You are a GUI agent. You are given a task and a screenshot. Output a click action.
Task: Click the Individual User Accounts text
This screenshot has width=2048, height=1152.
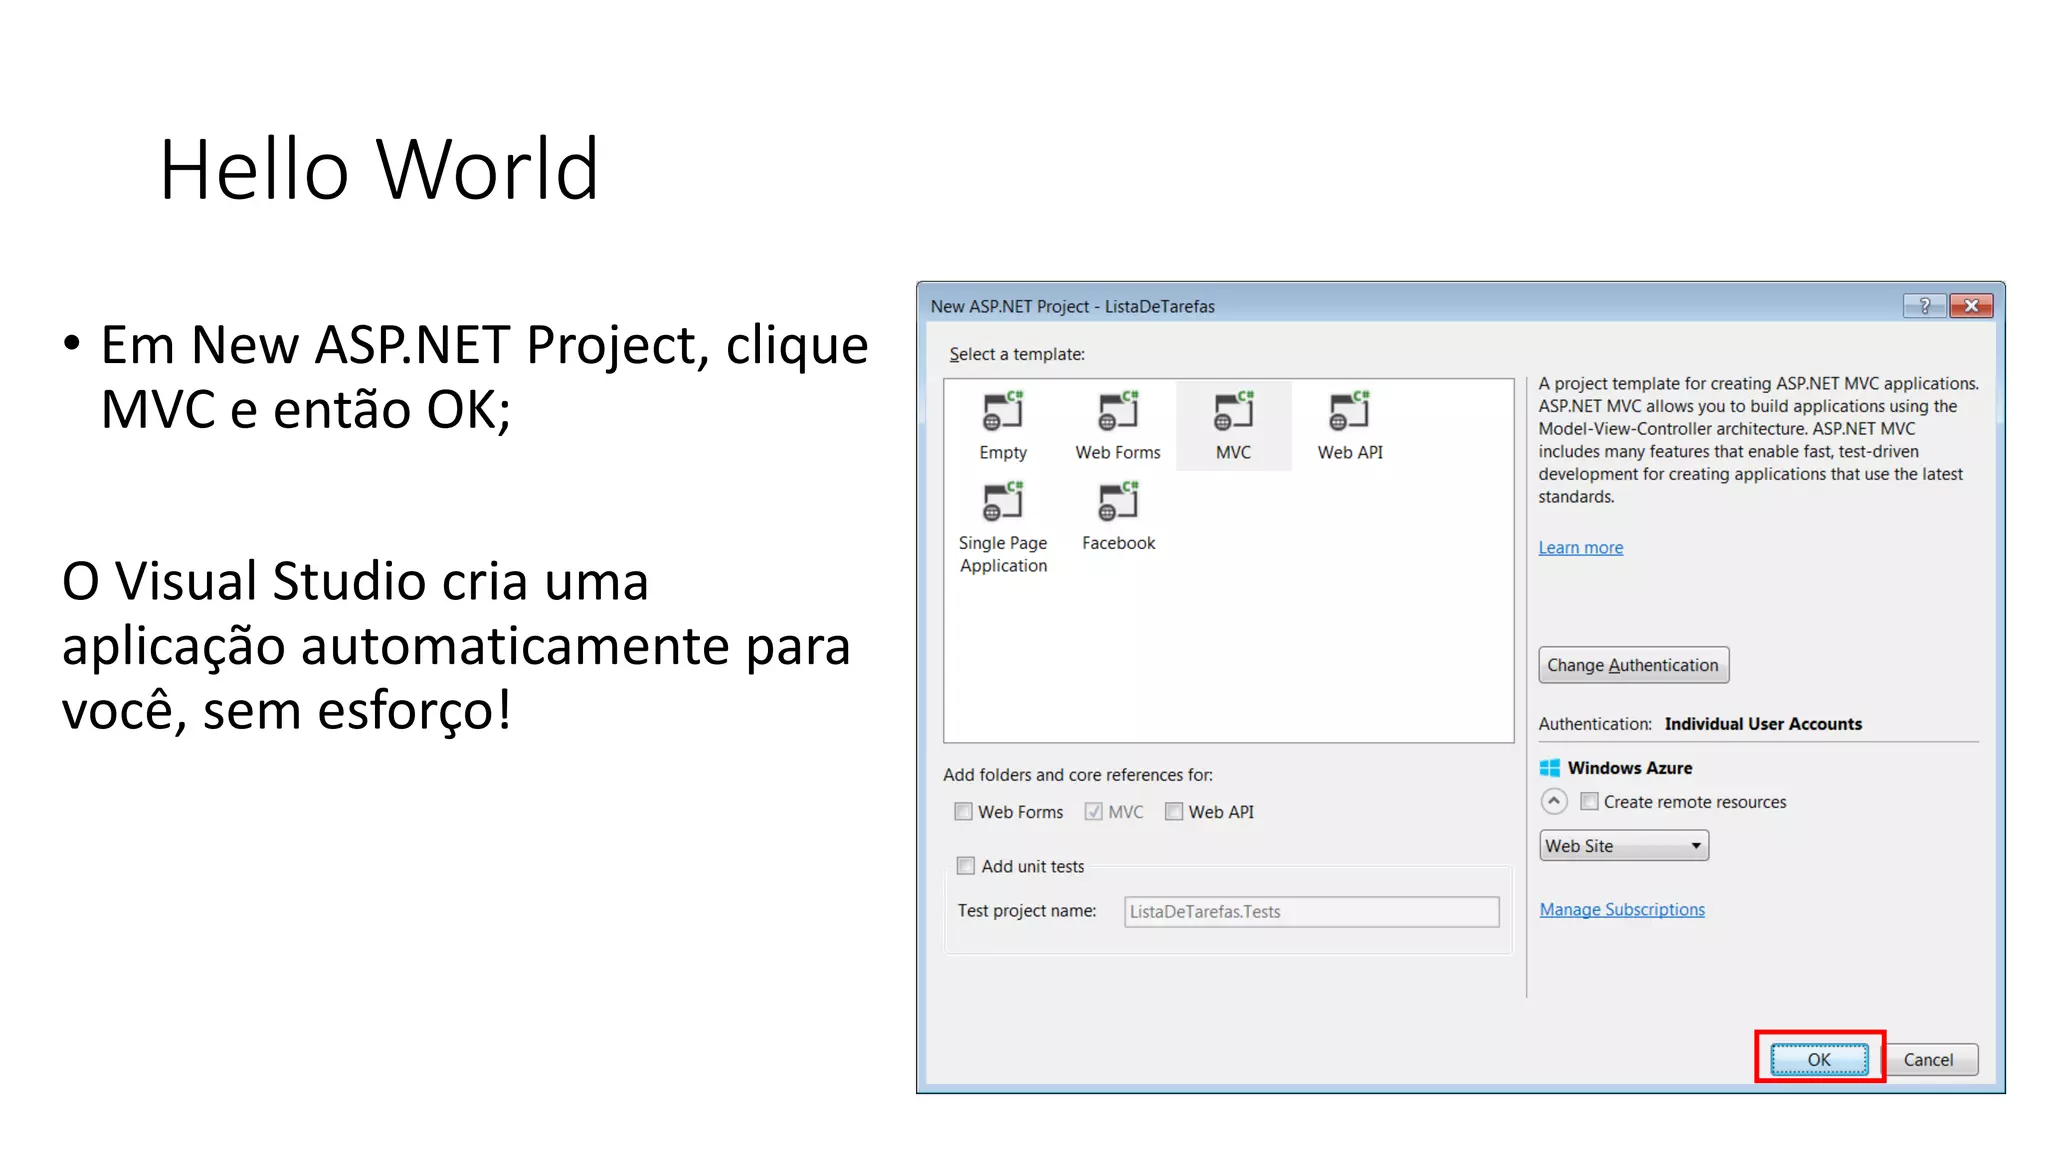pos(1763,724)
